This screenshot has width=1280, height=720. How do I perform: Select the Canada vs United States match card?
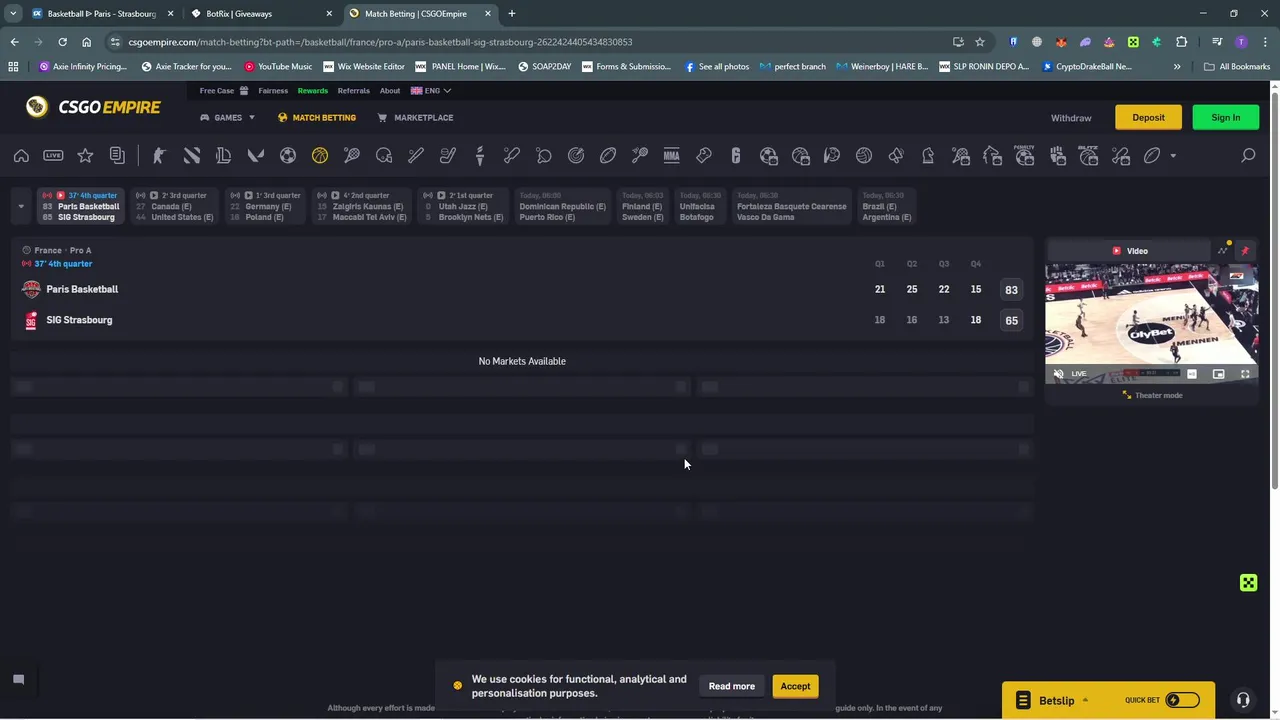pyautogui.click(x=175, y=206)
